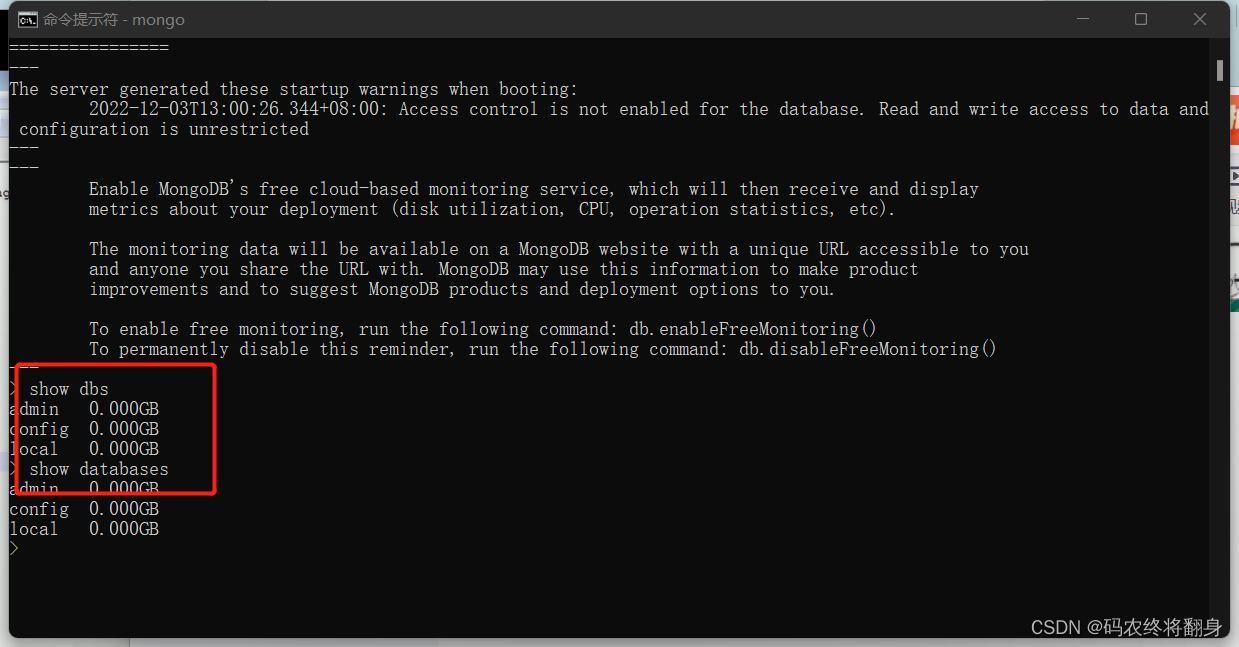This screenshot has height=647, width=1239.
Task: Close the mongo command prompt window
Action: [1200, 19]
